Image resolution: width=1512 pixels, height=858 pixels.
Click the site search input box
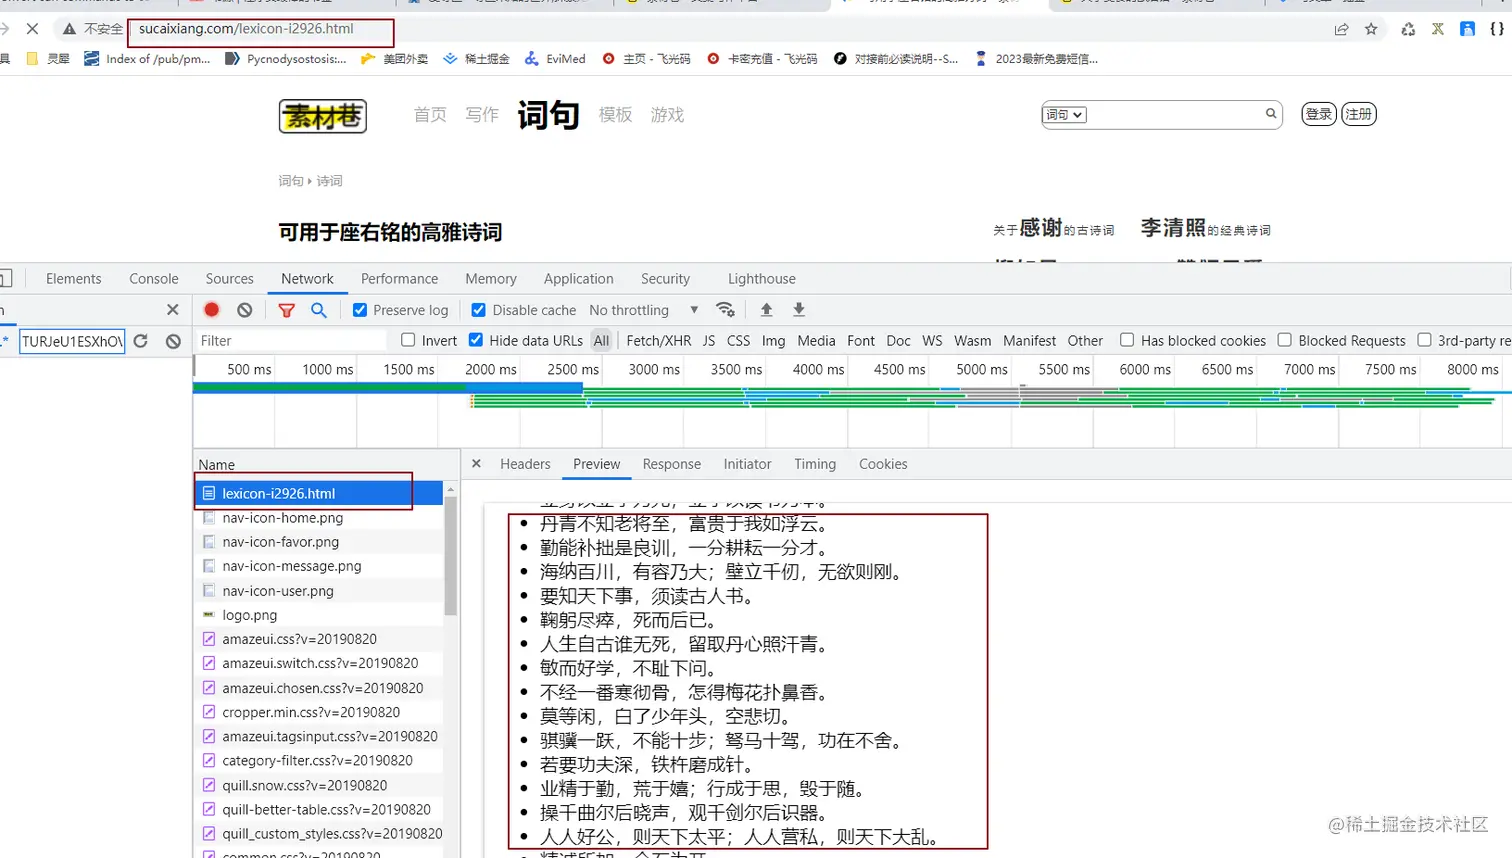click(1175, 114)
